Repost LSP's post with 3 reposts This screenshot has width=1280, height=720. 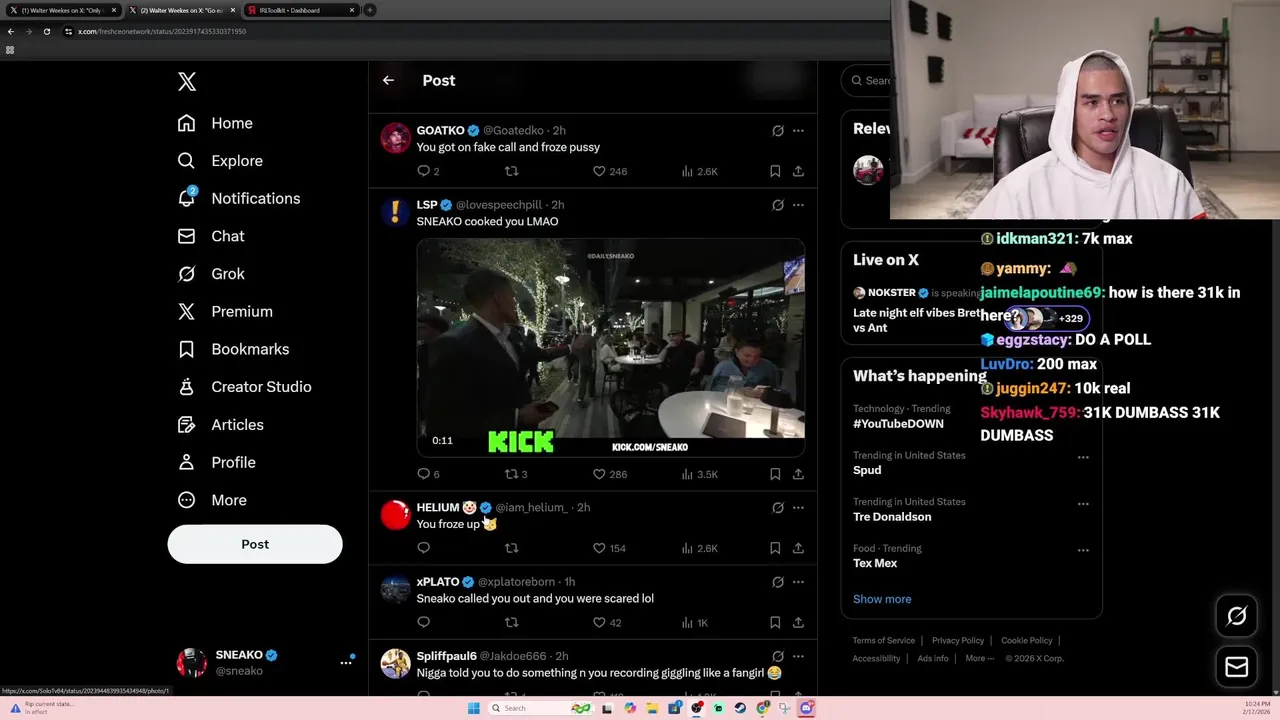[x=515, y=474]
